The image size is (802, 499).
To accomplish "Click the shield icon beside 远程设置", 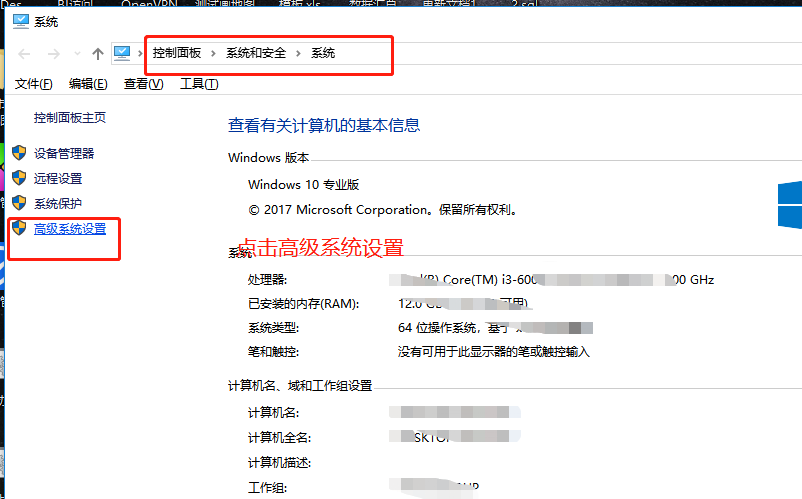I will click(x=19, y=178).
